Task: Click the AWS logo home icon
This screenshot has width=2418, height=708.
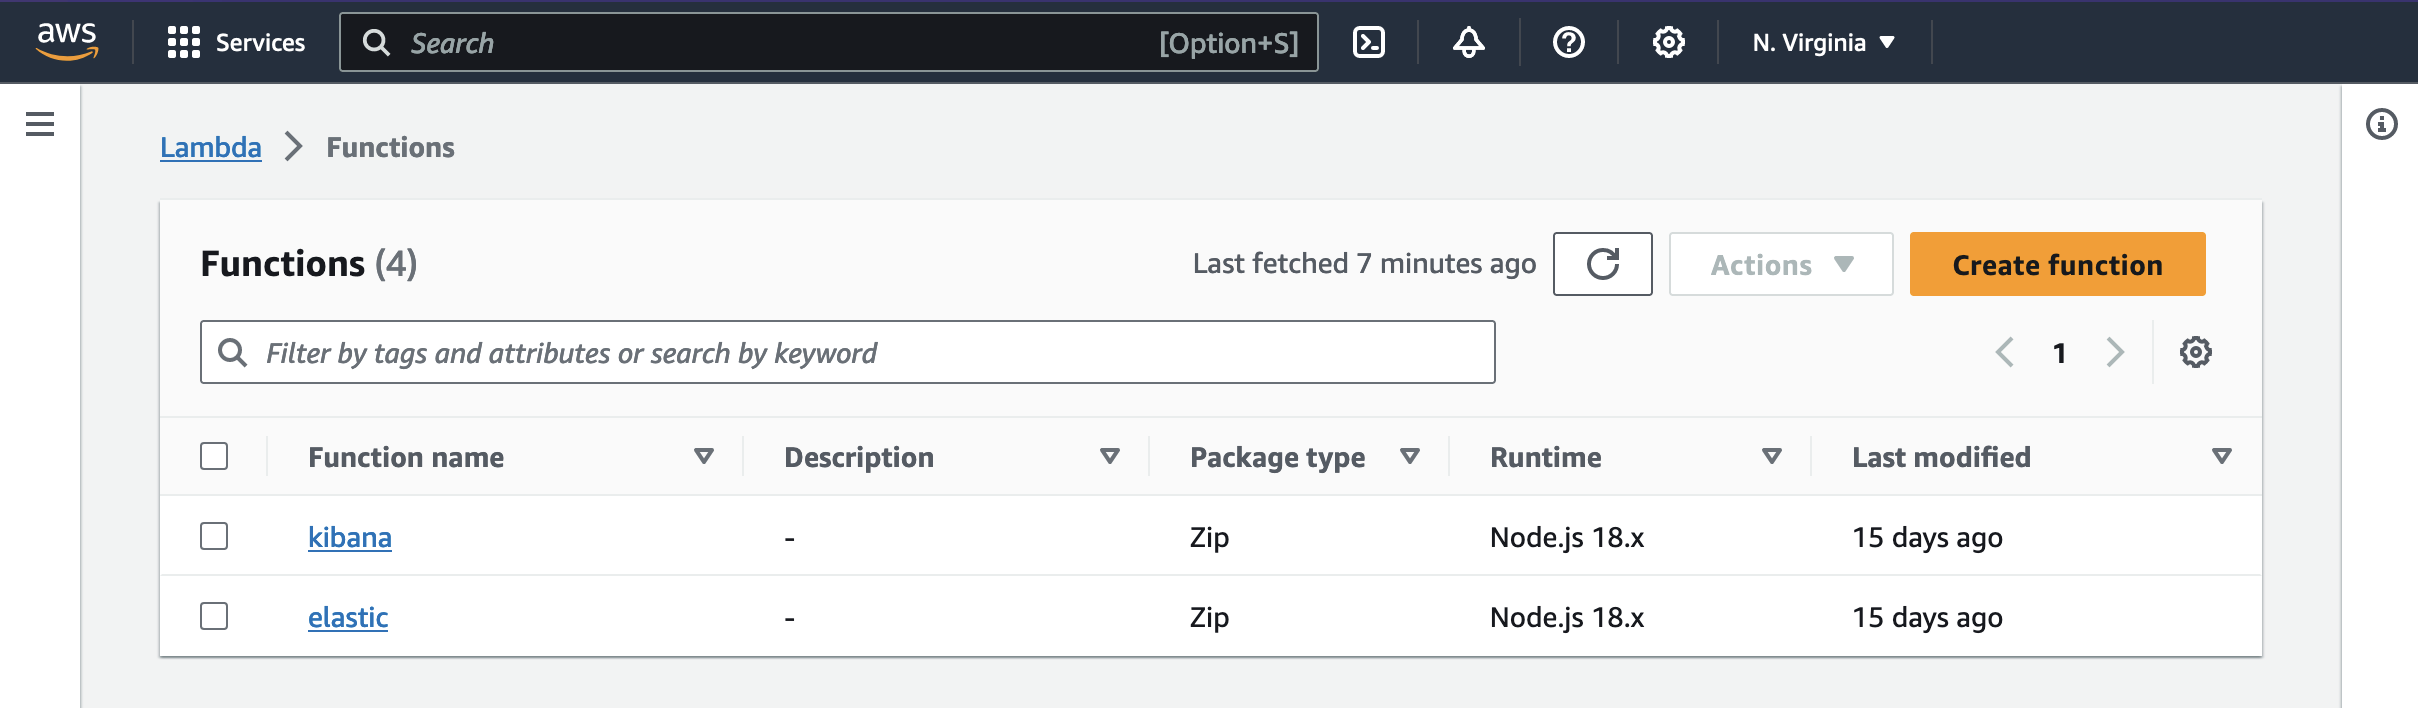Action: pos(67,42)
